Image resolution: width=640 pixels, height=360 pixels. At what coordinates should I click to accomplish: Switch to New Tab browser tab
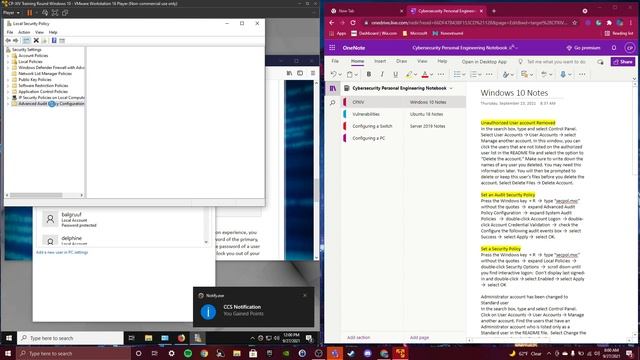pyautogui.click(x=365, y=11)
